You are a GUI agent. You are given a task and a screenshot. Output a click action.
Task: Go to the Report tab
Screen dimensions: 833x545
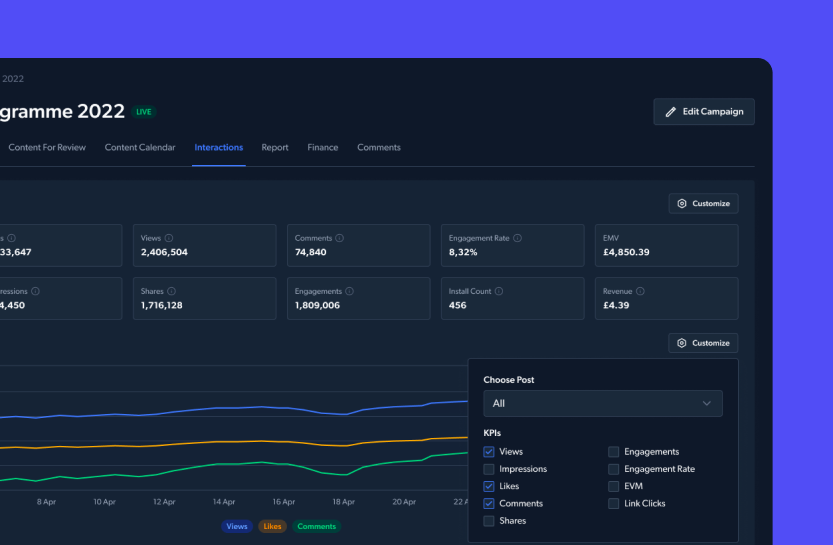(x=275, y=148)
